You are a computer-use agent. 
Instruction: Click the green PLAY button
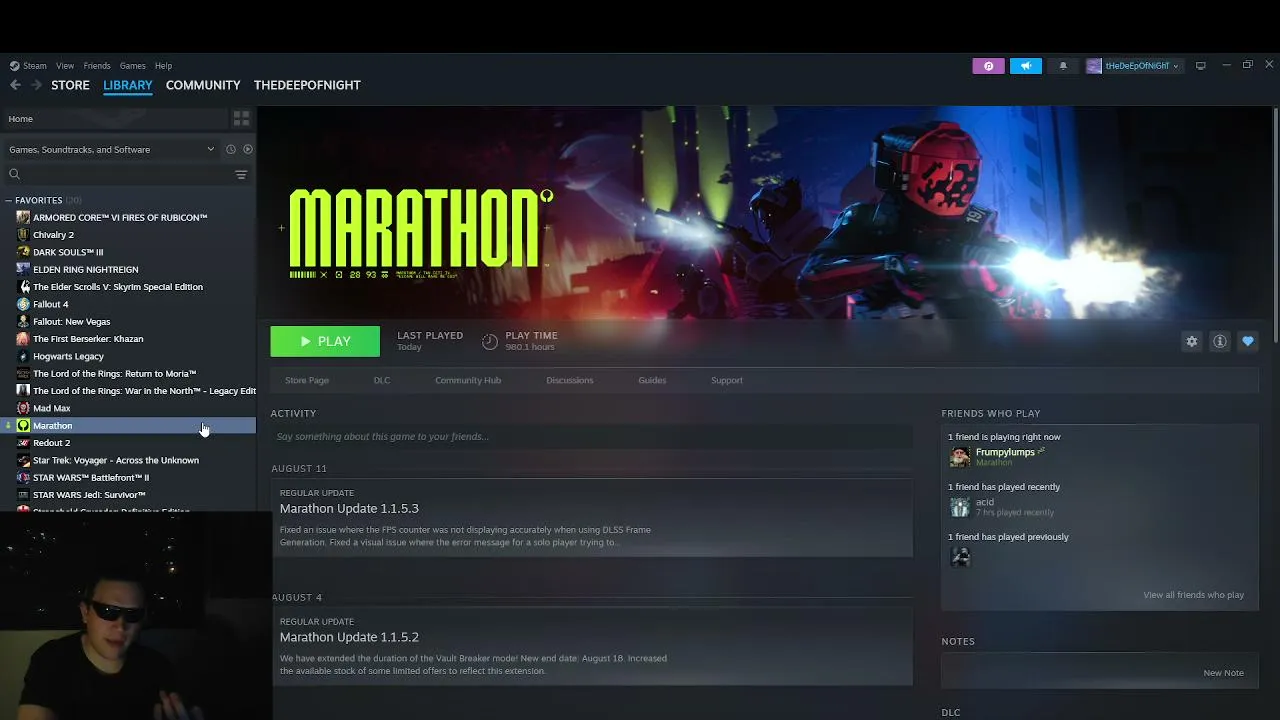point(325,341)
